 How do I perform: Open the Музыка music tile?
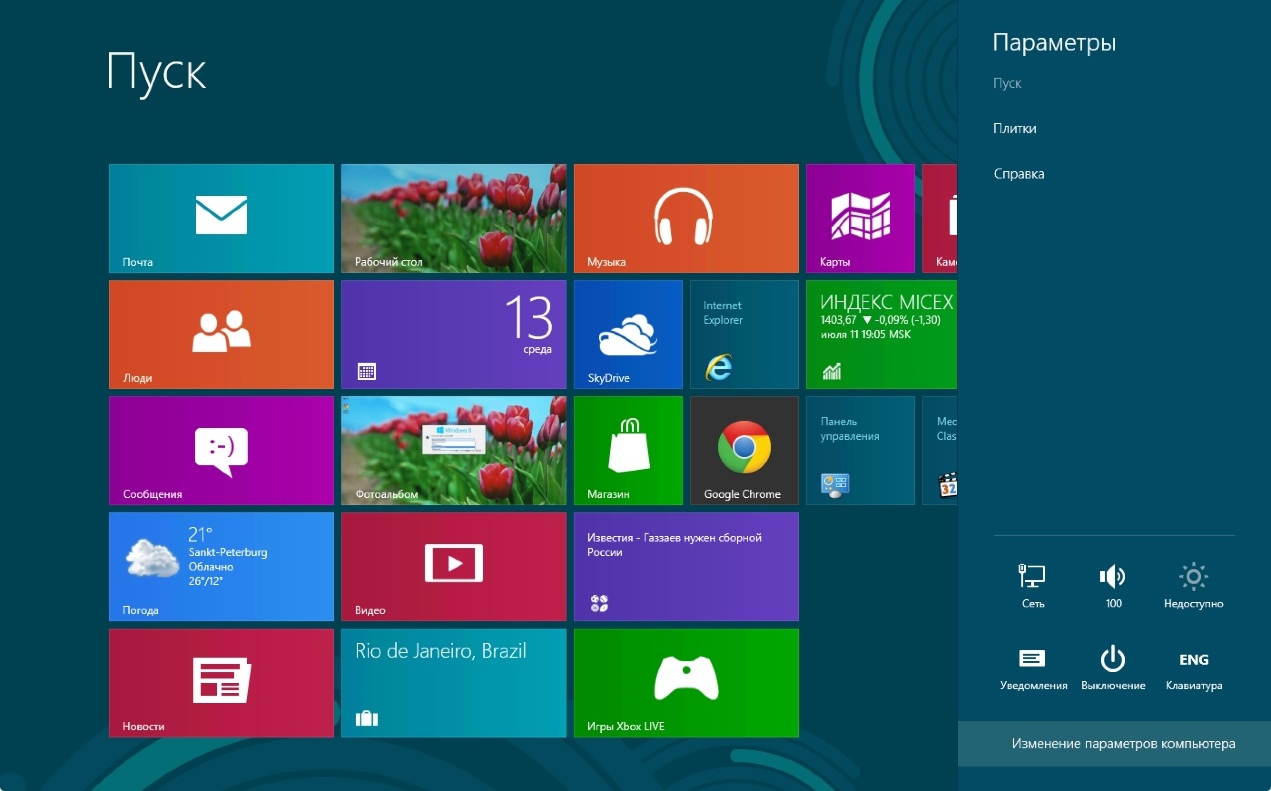pos(686,218)
